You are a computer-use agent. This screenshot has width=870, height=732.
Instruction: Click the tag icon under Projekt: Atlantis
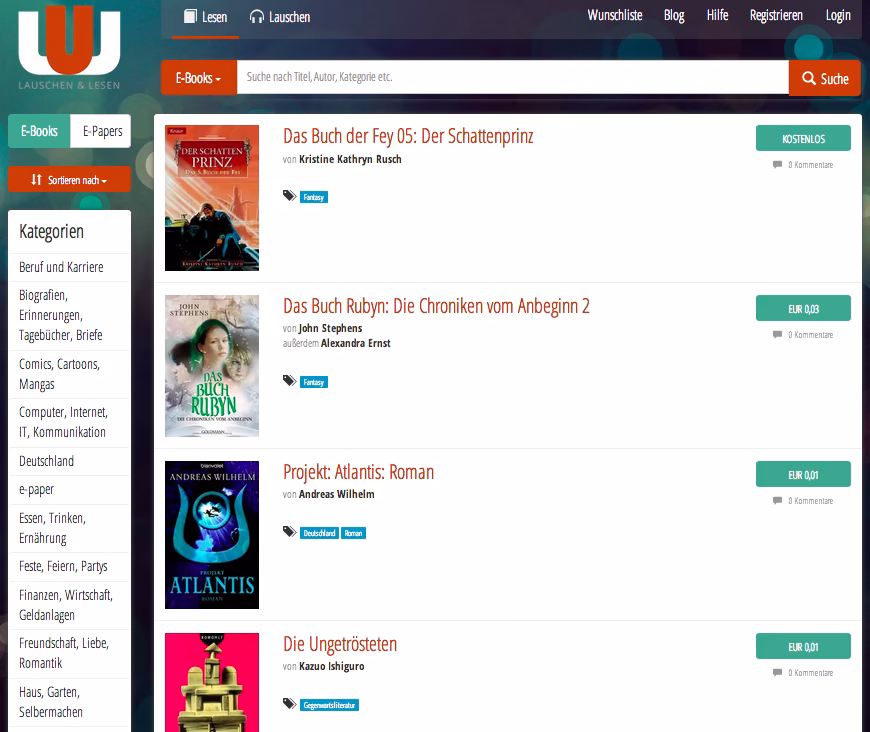coord(289,533)
